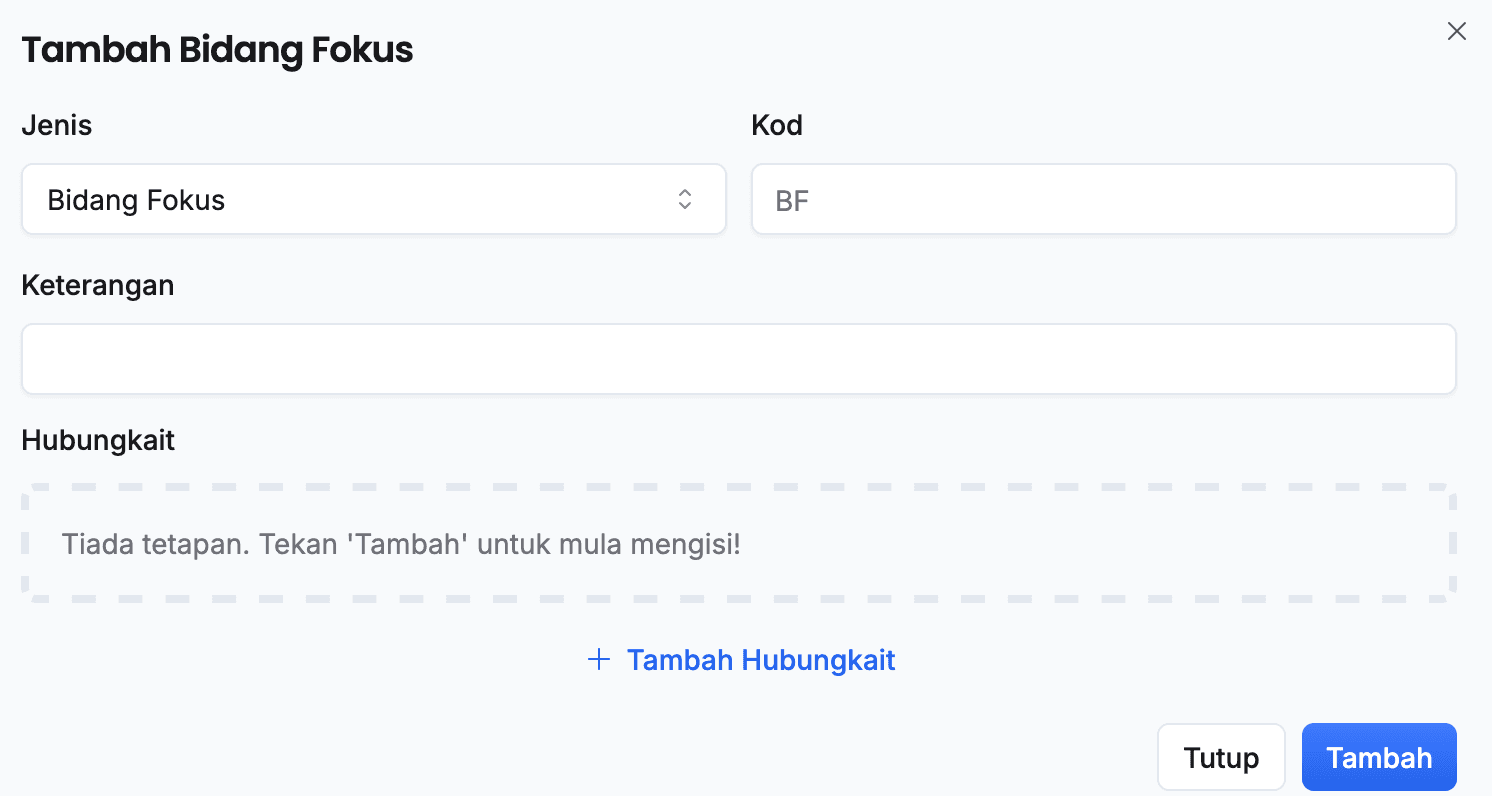The width and height of the screenshot is (1492, 796).
Task: Click the Tambah Hubungkait link
Action: 760,660
